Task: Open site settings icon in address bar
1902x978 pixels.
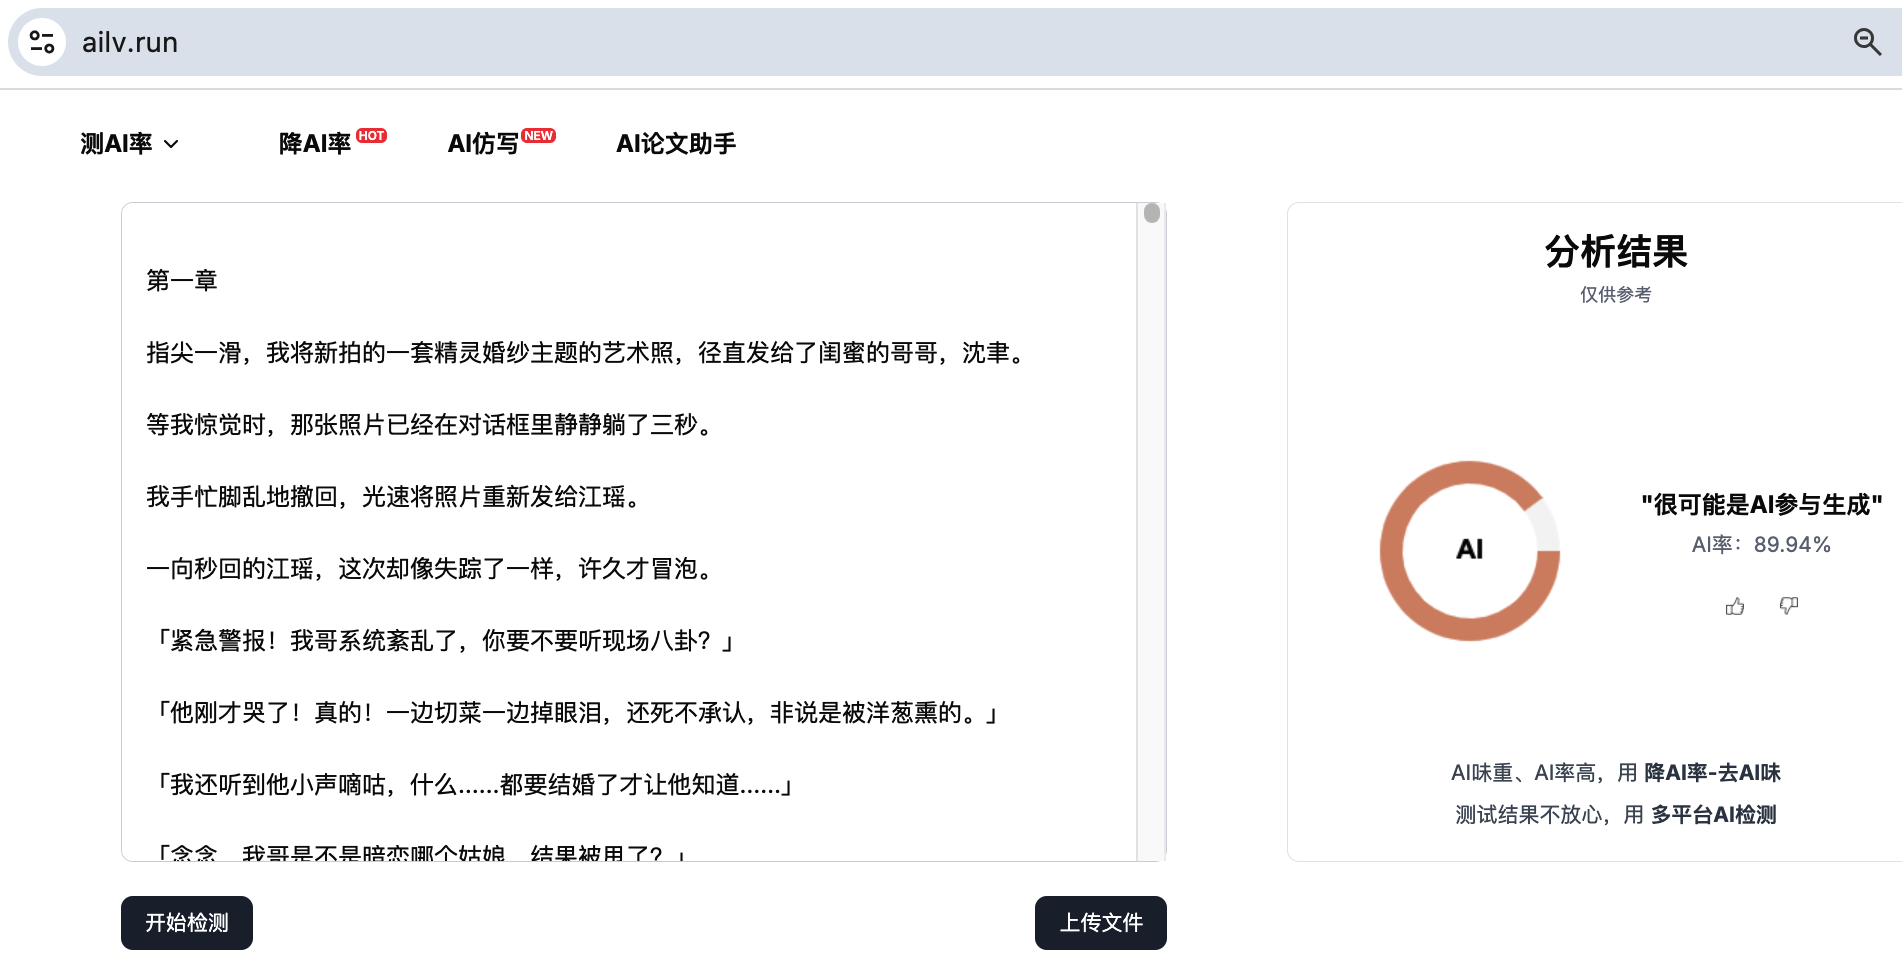Action: coord(42,42)
